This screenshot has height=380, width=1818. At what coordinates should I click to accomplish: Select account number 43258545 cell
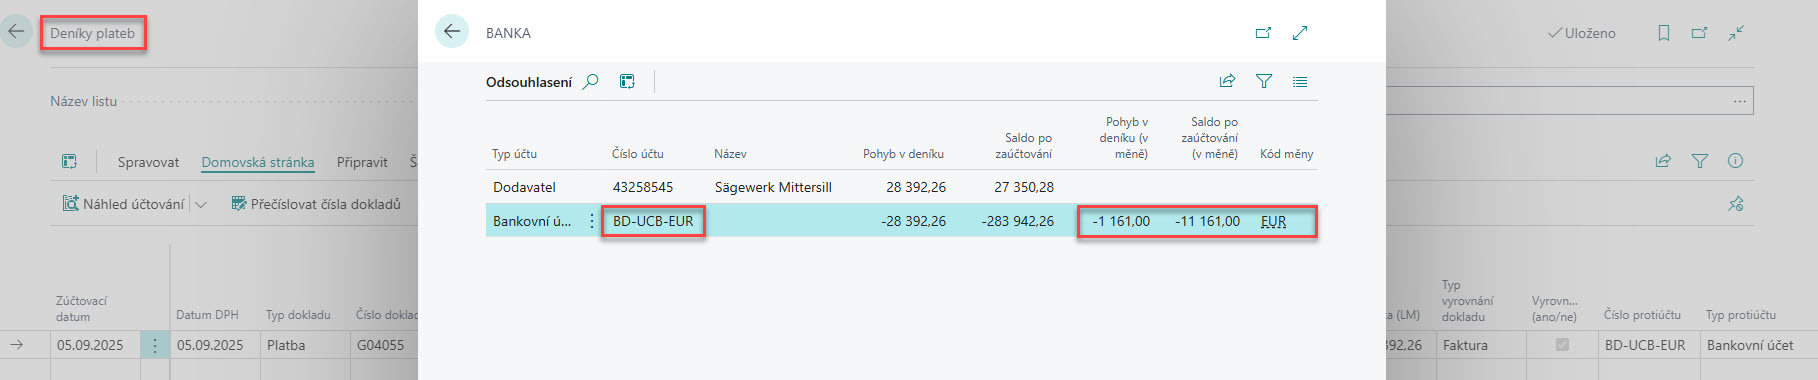pyautogui.click(x=643, y=187)
